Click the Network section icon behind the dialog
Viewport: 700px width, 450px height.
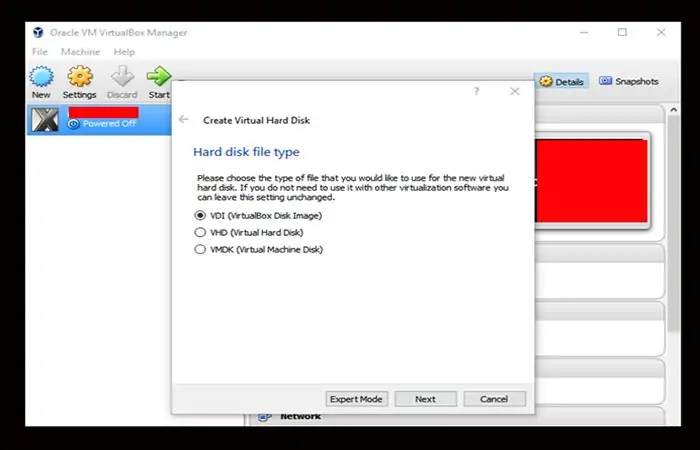tap(265, 417)
